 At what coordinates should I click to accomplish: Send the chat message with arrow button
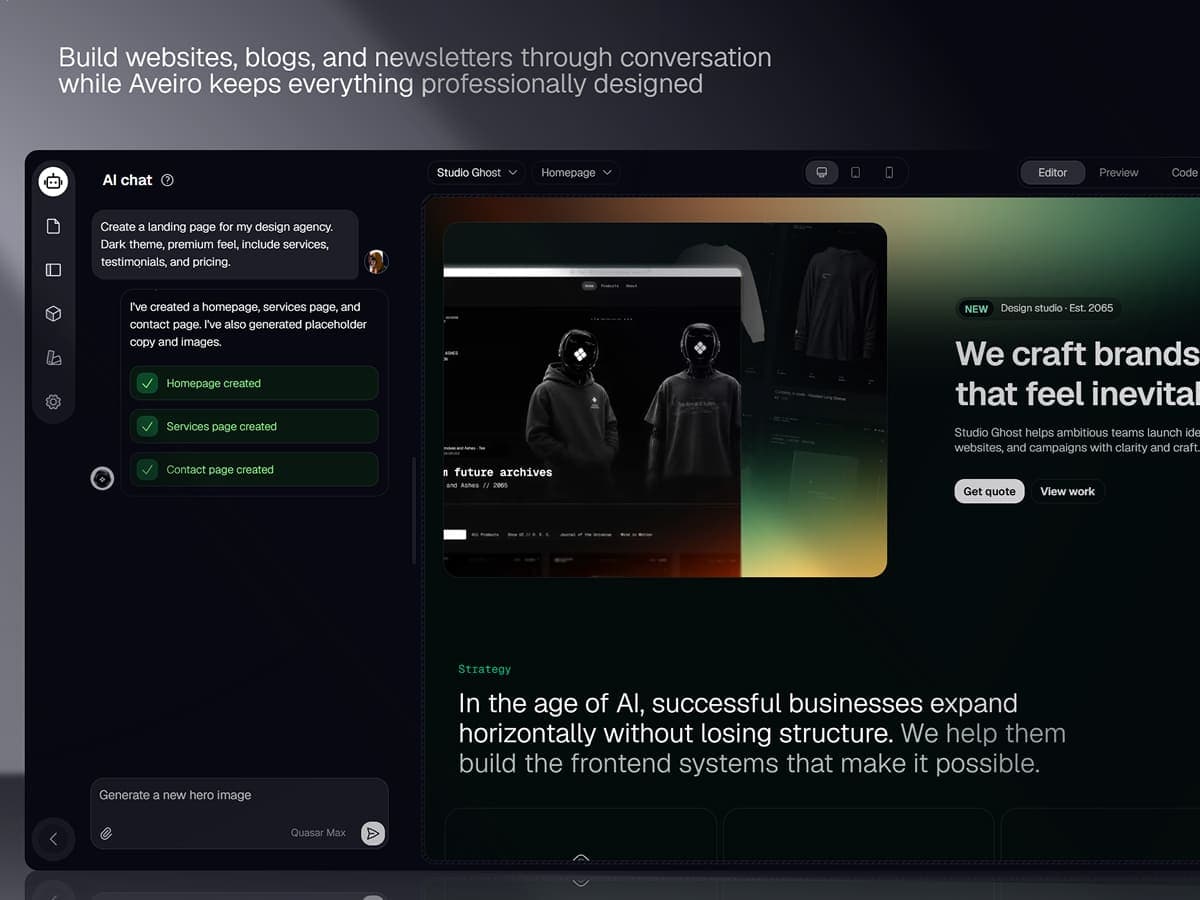click(x=372, y=833)
